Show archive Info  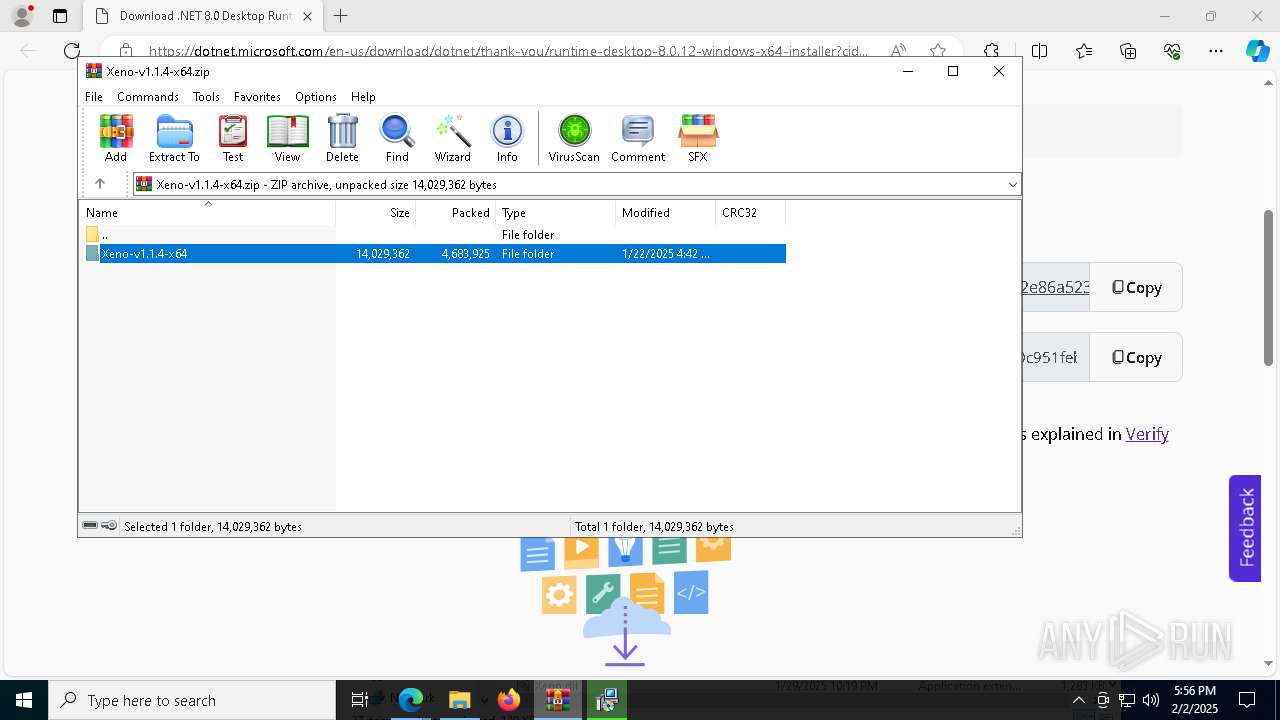tap(507, 138)
